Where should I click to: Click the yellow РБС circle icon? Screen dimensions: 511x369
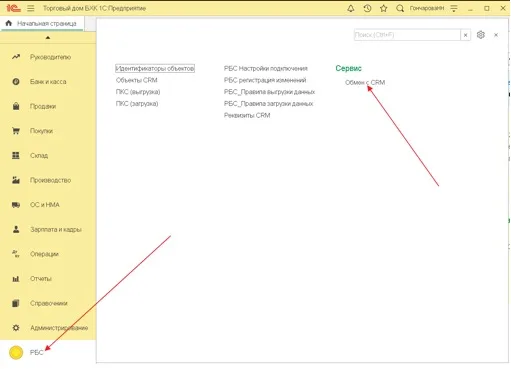coord(16,353)
